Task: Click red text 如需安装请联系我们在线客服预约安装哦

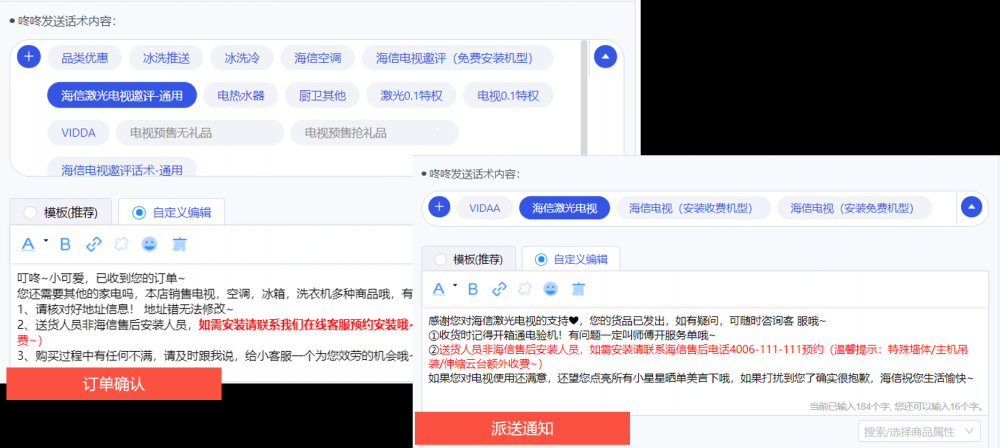Action: click(x=305, y=324)
